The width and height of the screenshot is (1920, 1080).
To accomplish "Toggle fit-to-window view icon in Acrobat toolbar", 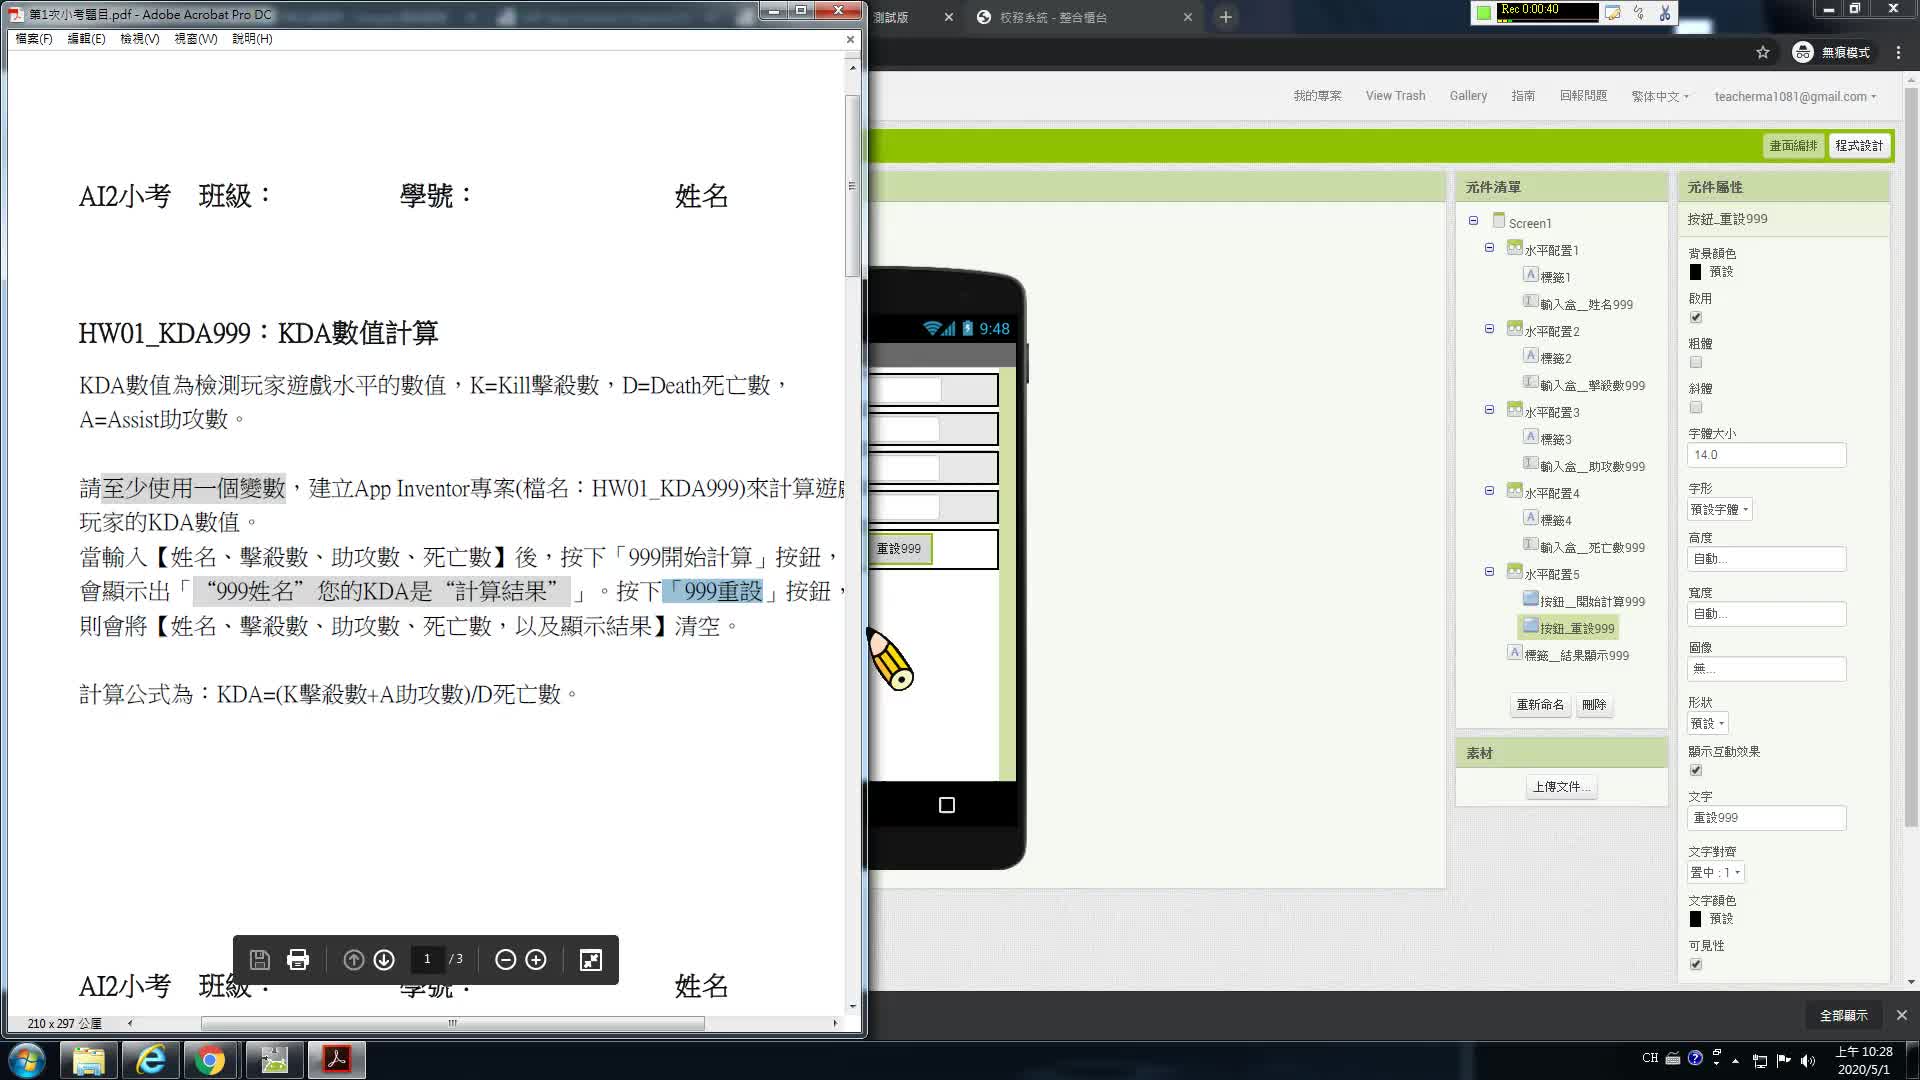I will [x=591, y=960].
